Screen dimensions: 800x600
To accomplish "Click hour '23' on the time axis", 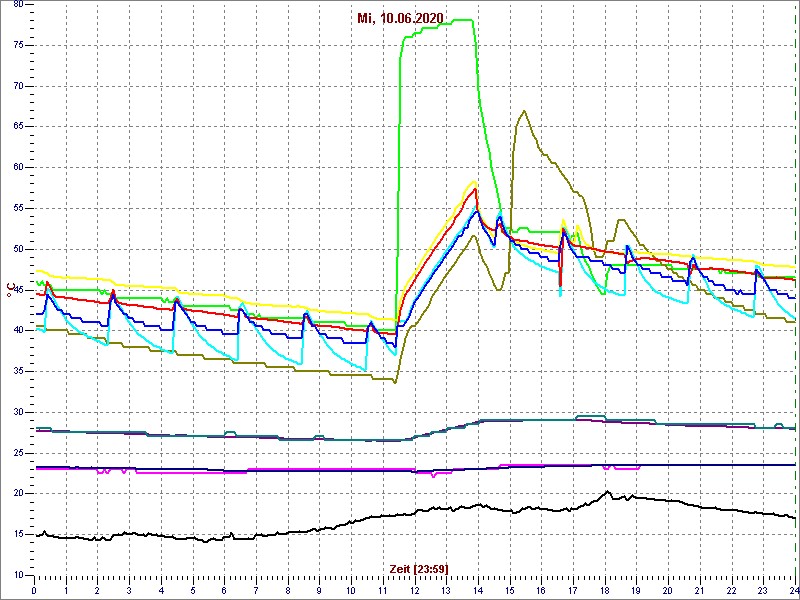I will point(763,591).
